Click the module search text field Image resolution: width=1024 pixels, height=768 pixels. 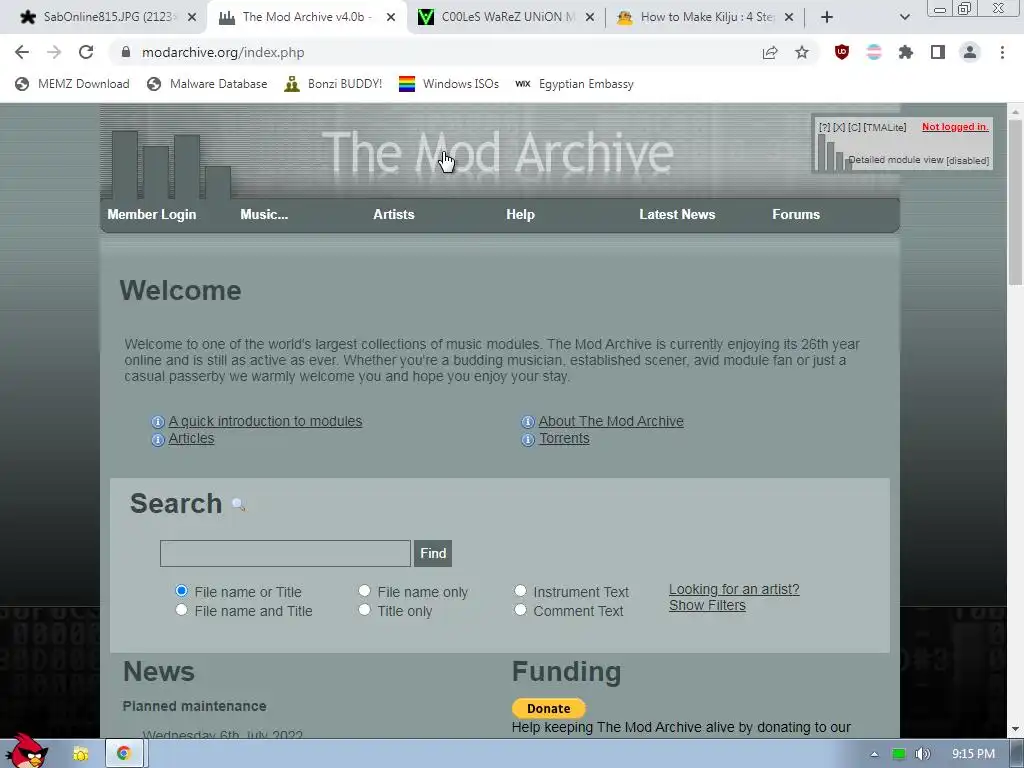285,553
